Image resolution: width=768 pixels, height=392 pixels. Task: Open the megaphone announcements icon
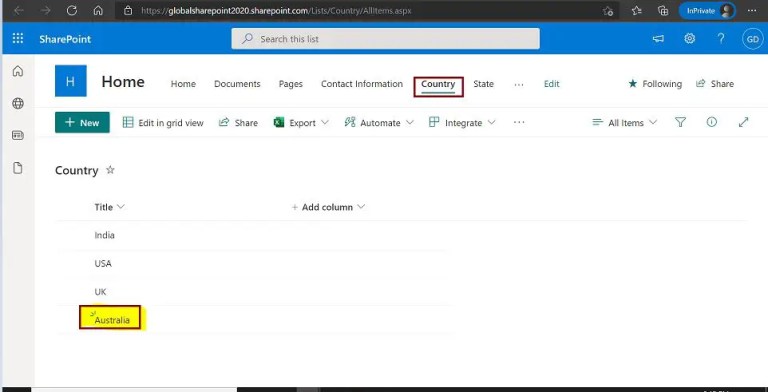pos(658,39)
